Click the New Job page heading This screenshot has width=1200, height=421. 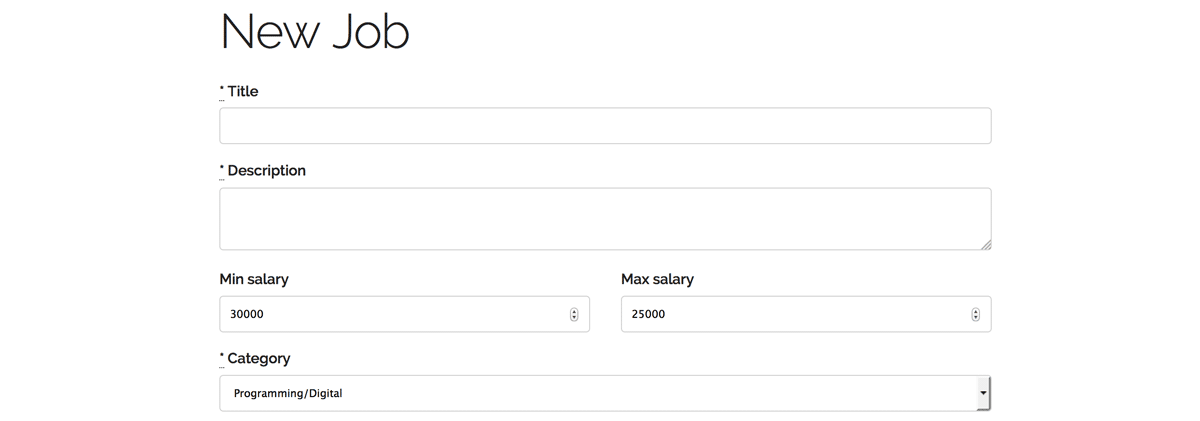click(315, 31)
